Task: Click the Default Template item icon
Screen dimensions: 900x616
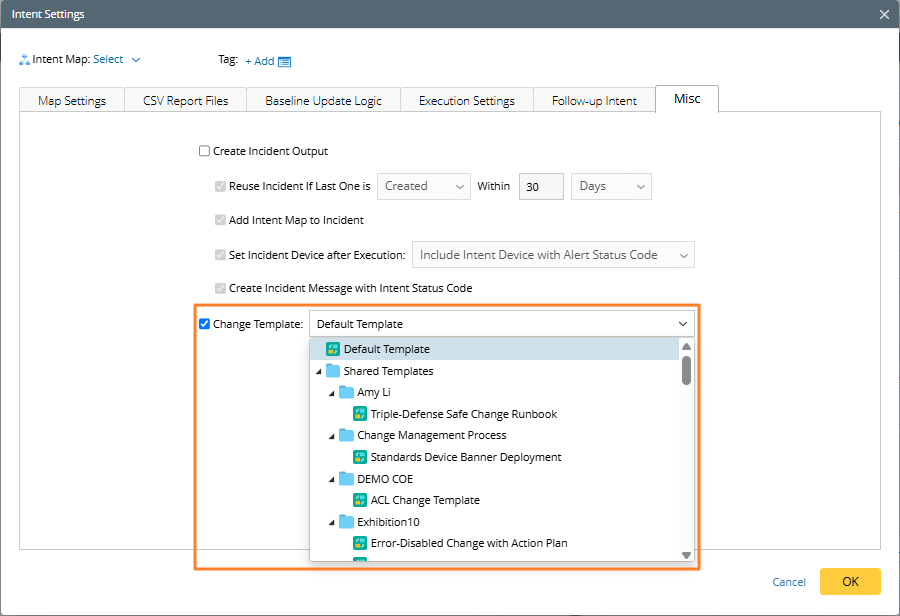Action: pyautogui.click(x=333, y=349)
